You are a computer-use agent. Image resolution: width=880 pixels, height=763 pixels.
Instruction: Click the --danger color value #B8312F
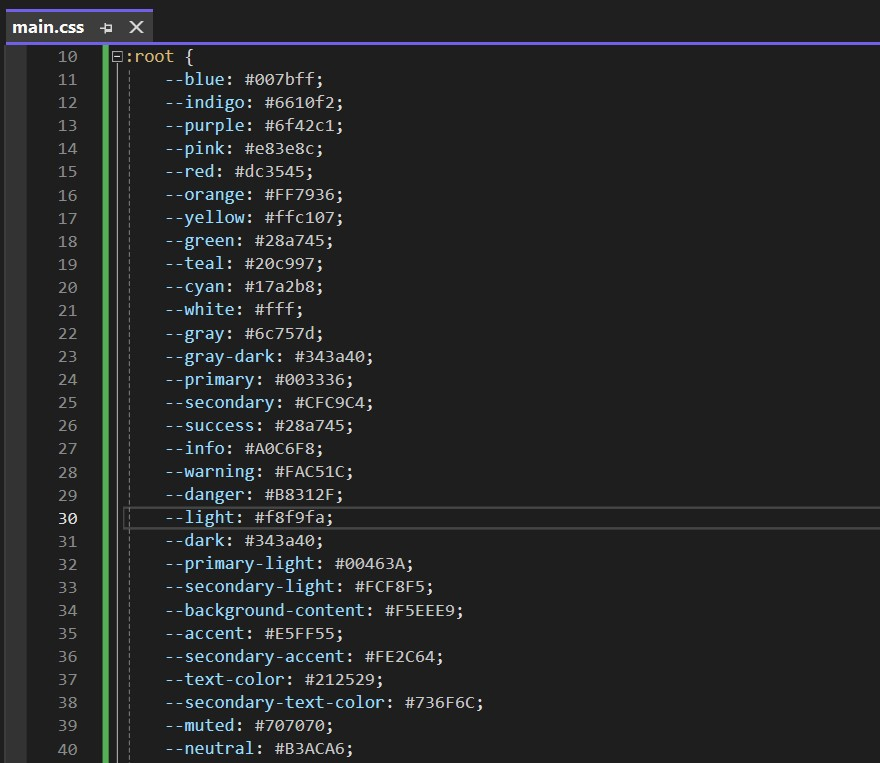click(x=302, y=494)
